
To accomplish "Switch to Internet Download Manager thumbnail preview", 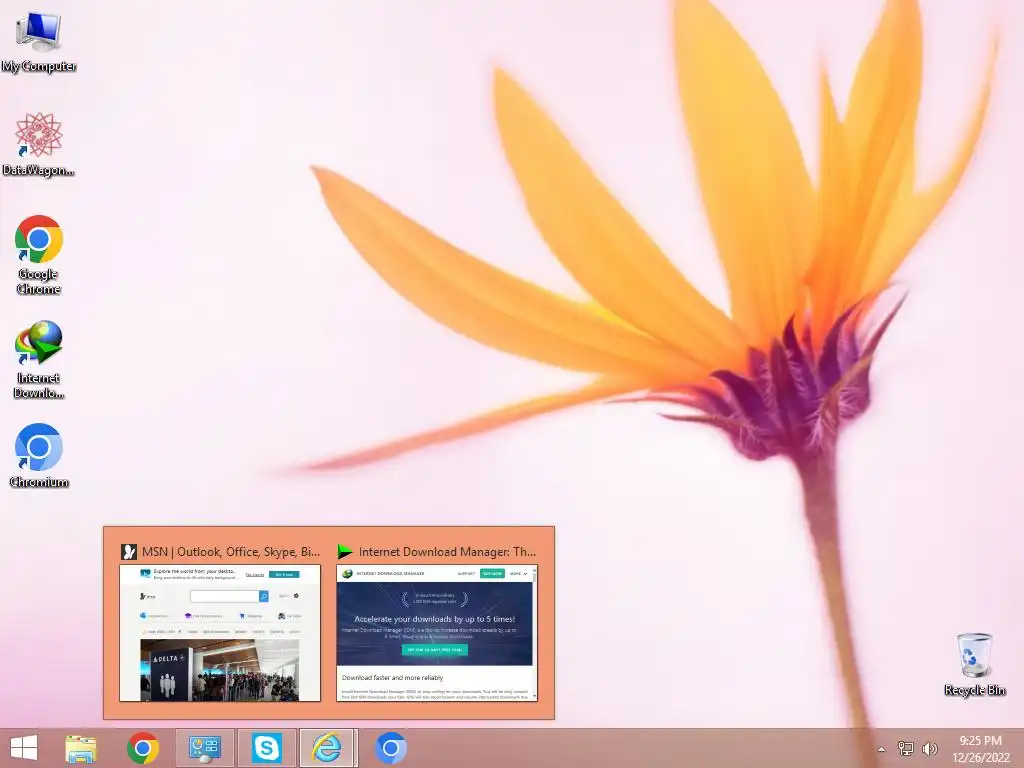I will [x=437, y=633].
